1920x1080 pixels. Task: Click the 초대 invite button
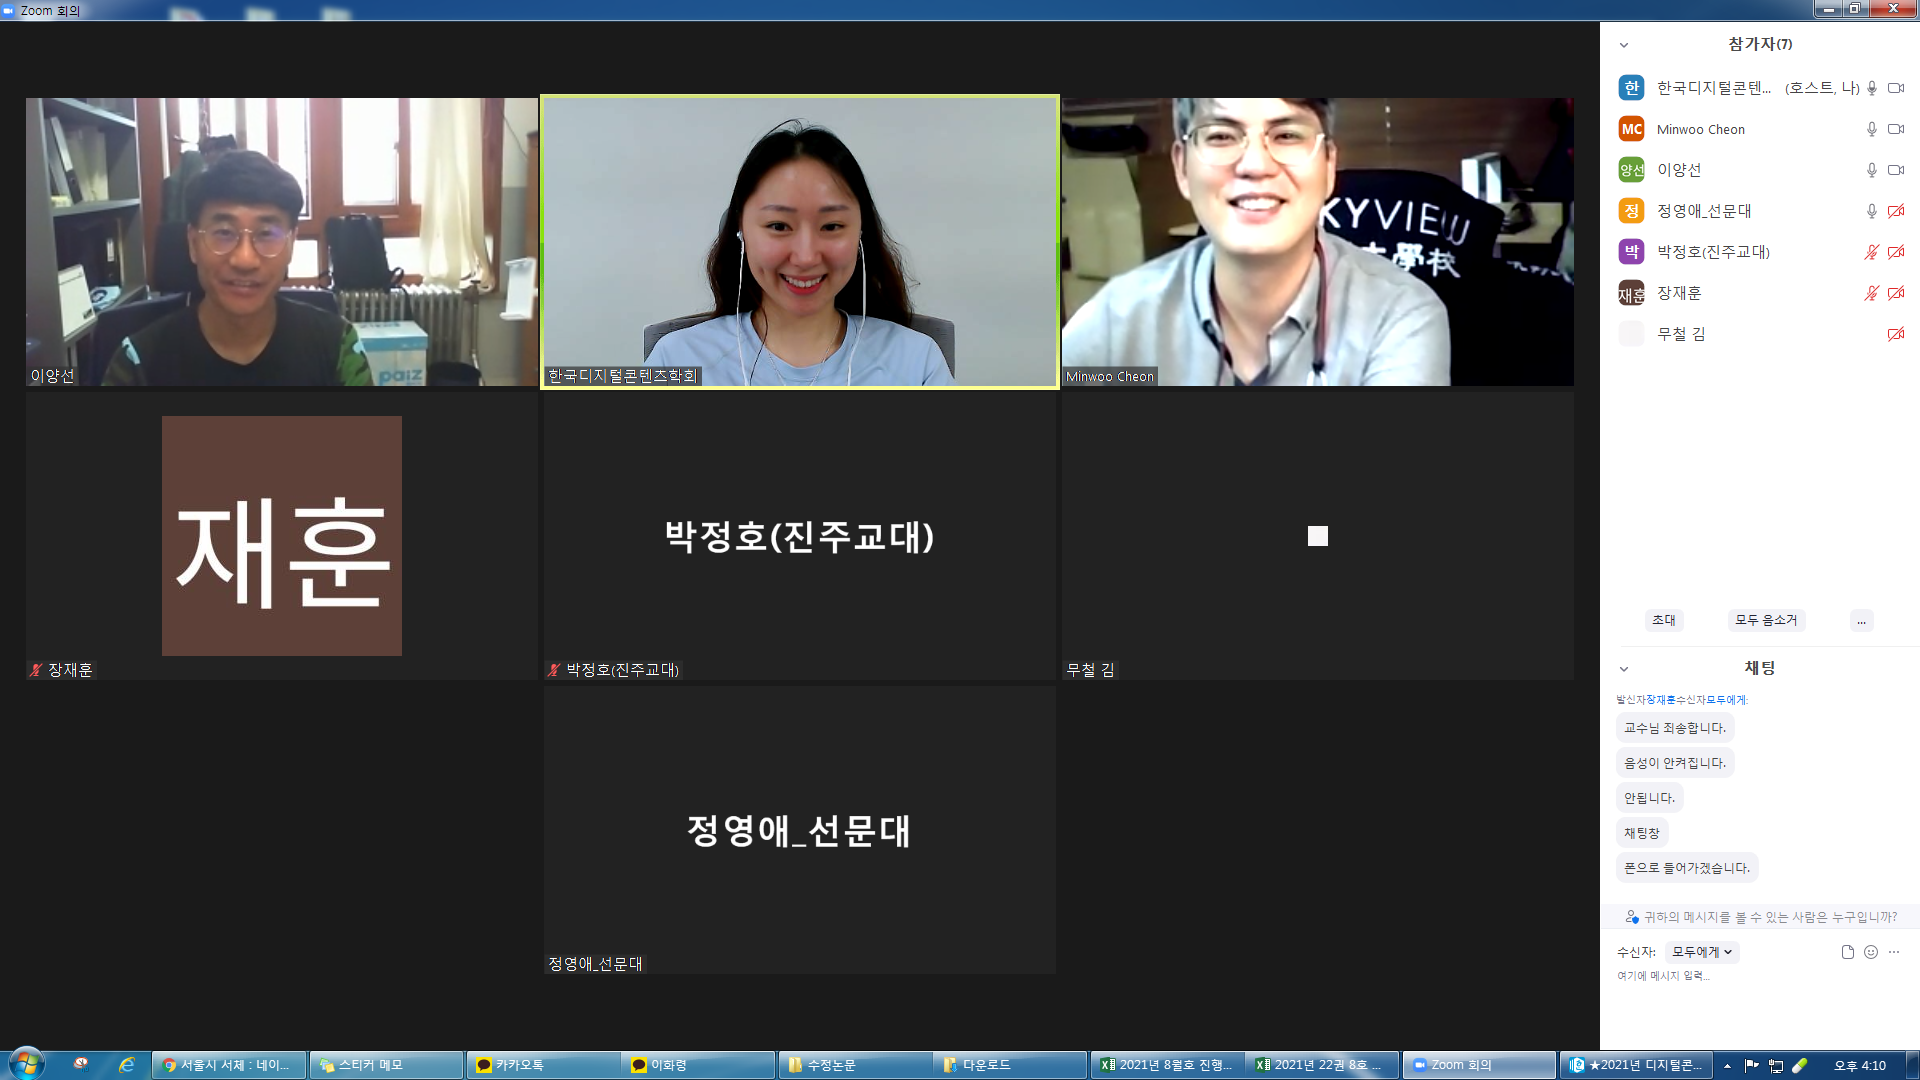pyautogui.click(x=1664, y=620)
